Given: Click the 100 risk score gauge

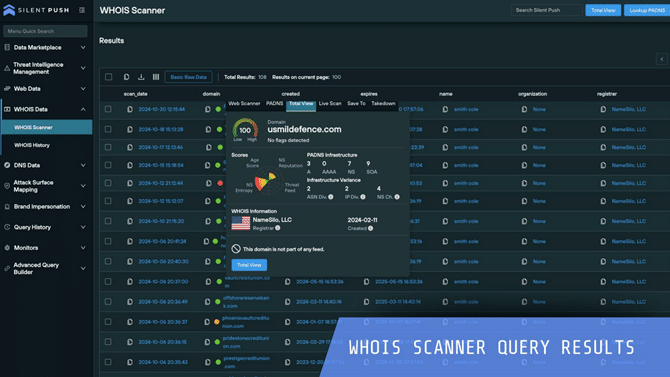Looking at the screenshot, I should 245,130.
